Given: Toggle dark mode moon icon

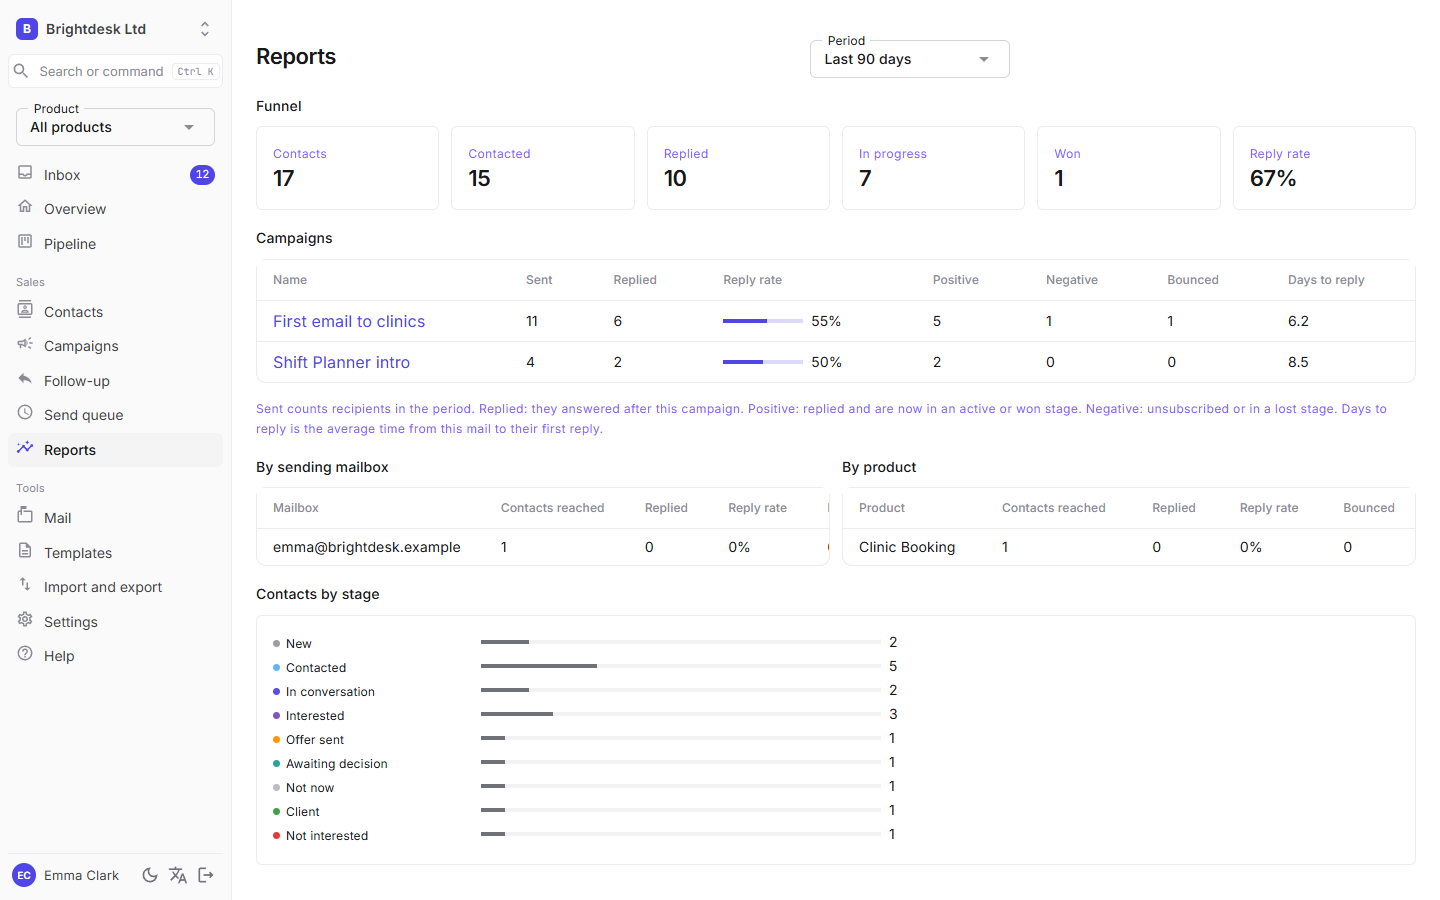Looking at the screenshot, I should [x=150, y=875].
